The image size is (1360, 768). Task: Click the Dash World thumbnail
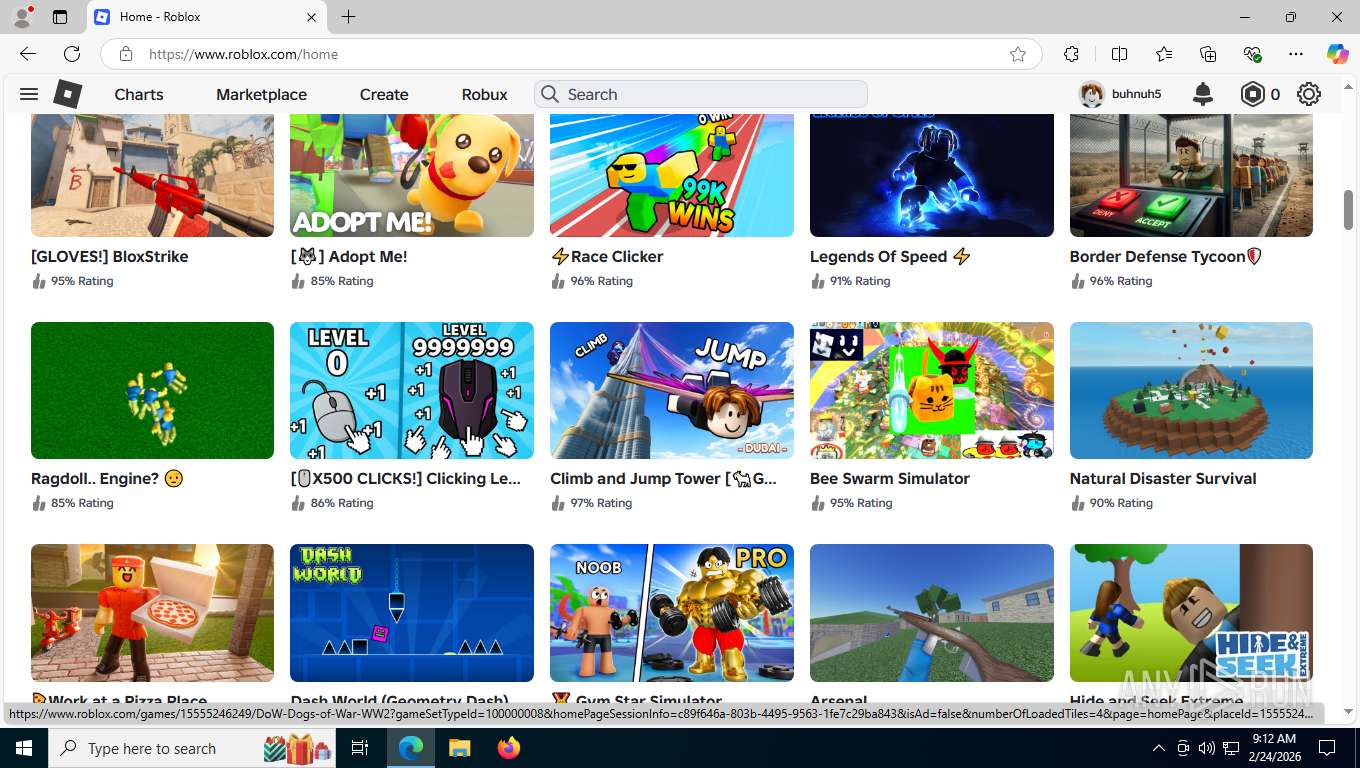click(412, 612)
